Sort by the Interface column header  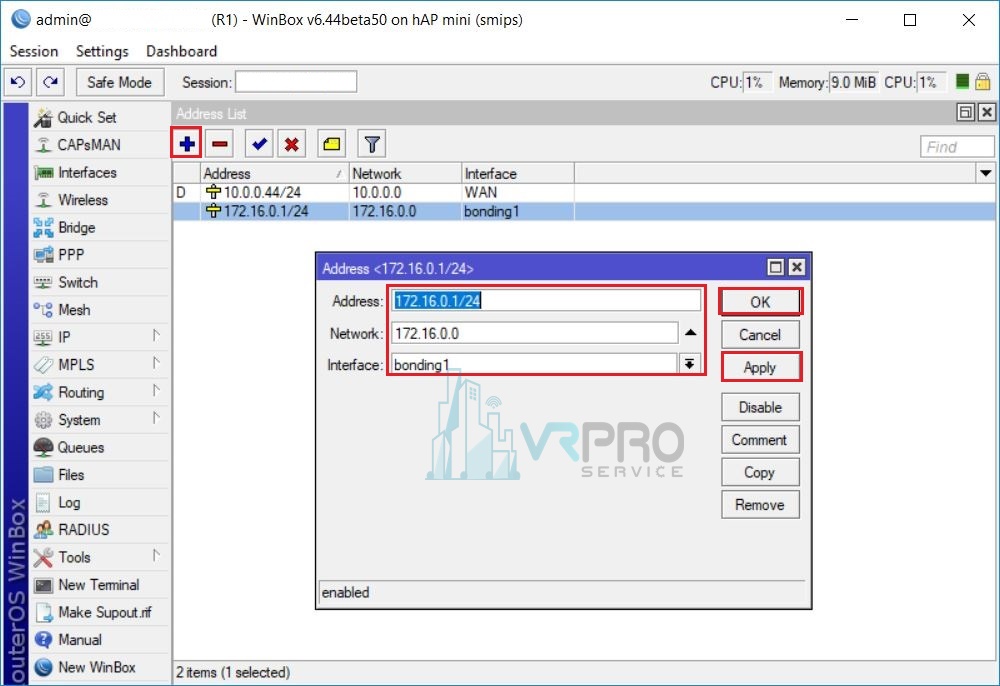pos(518,173)
